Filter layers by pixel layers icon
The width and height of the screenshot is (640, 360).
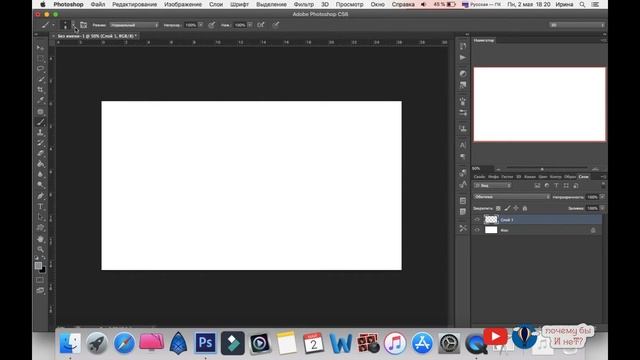[537, 186]
